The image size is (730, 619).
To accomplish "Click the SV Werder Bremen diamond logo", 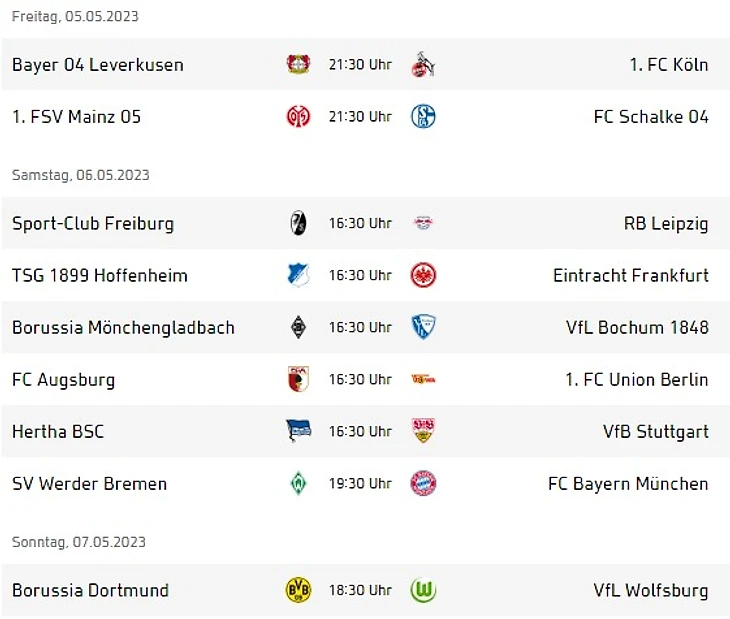I will click(298, 484).
